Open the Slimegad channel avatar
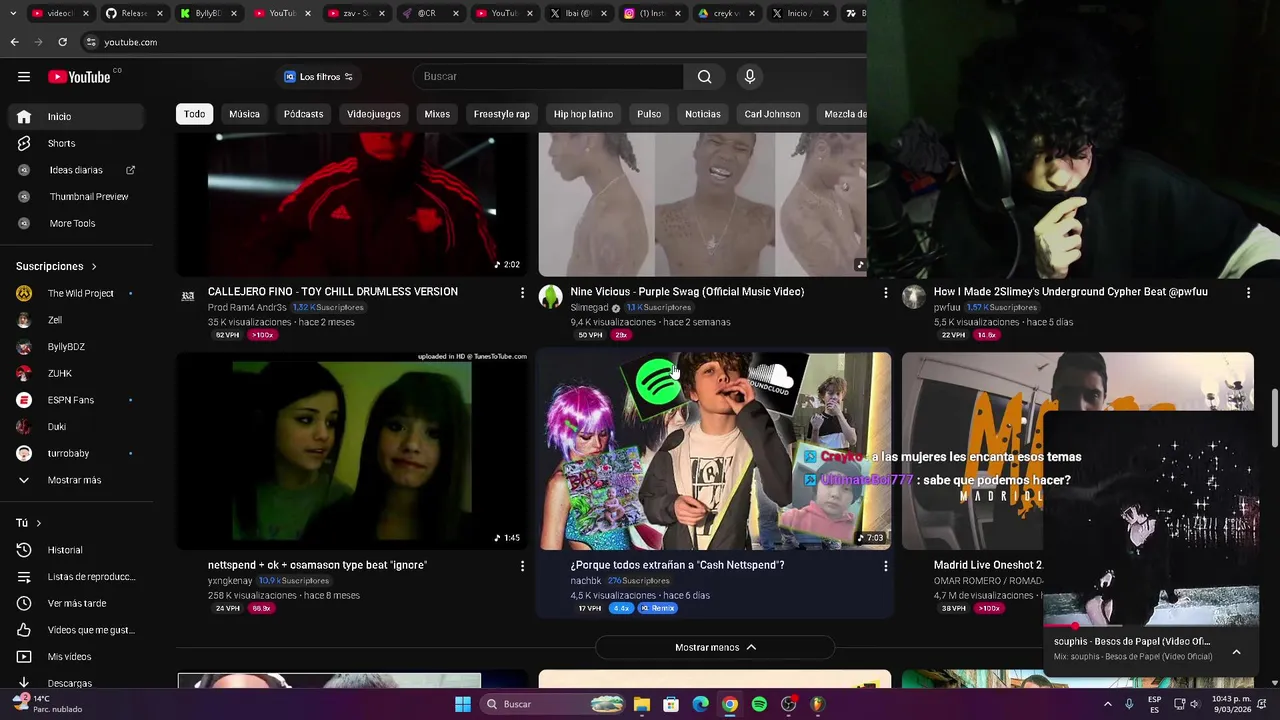Screen dimensions: 1280x720 pyautogui.click(x=550, y=296)
